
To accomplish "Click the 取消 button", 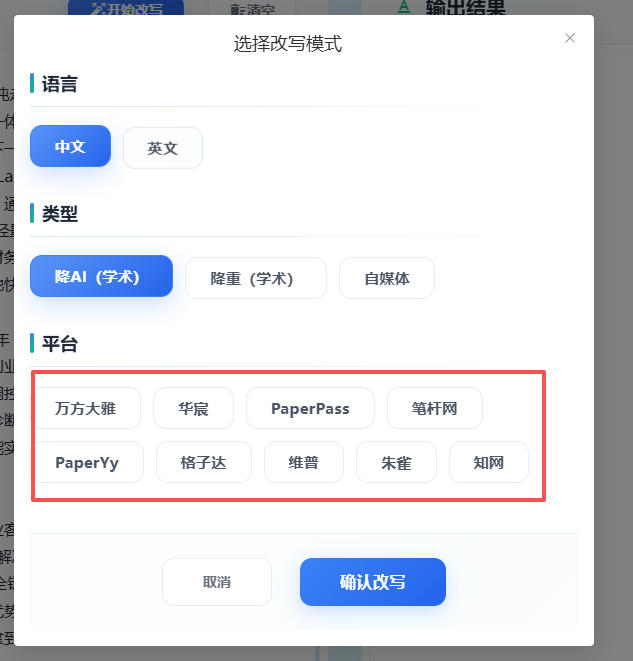I will coord(217,582).
